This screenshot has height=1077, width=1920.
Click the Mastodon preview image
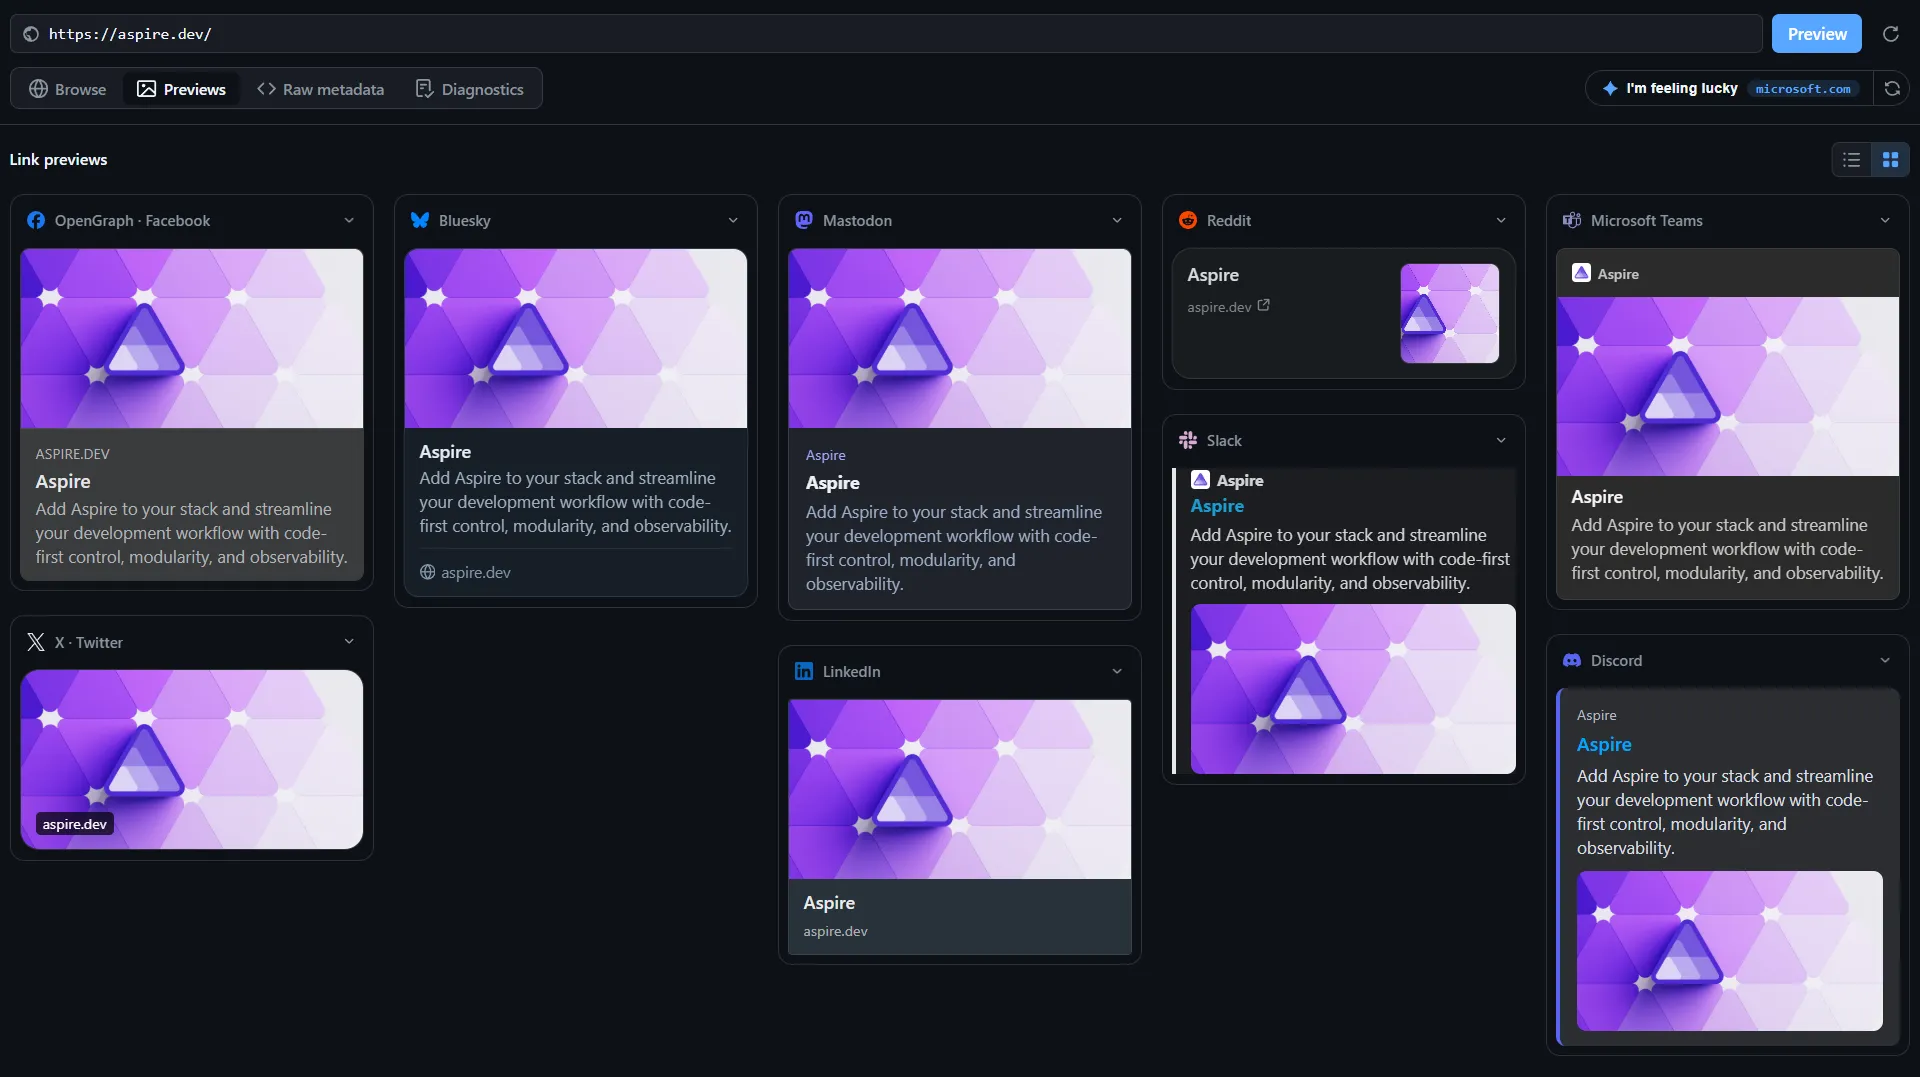click(x=960, y=338)
